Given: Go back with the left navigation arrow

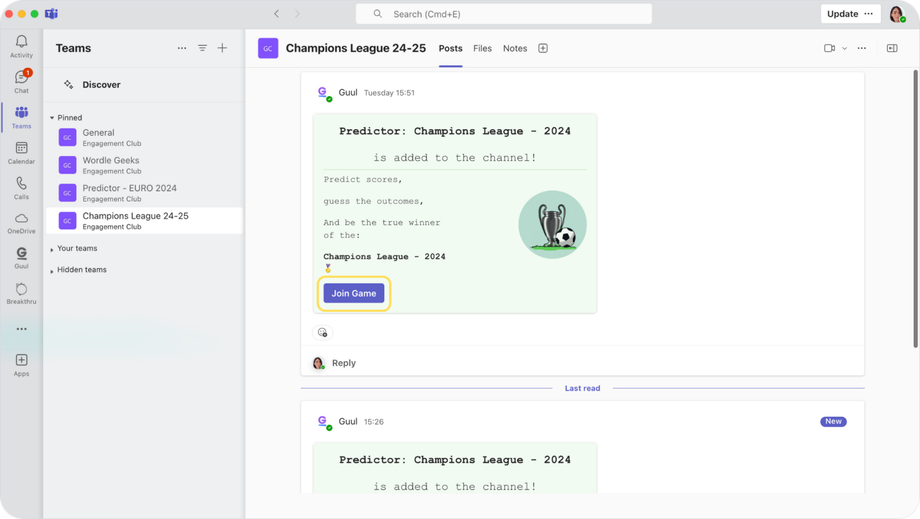Looking at the screenshot, I should point(276,13).
